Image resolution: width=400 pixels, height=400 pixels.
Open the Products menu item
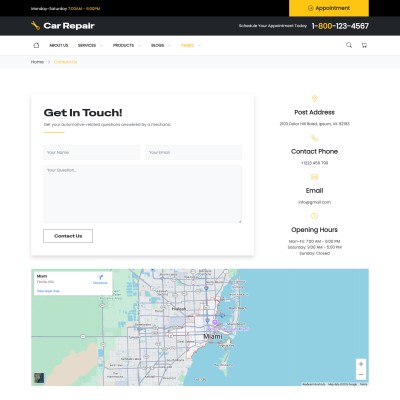click(123, 45)
